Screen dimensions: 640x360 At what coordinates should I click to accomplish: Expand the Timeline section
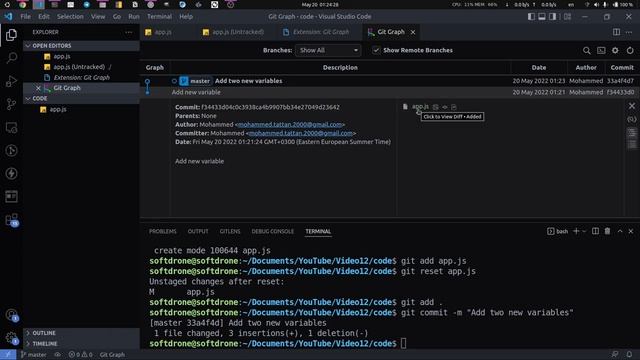(82, 344)
